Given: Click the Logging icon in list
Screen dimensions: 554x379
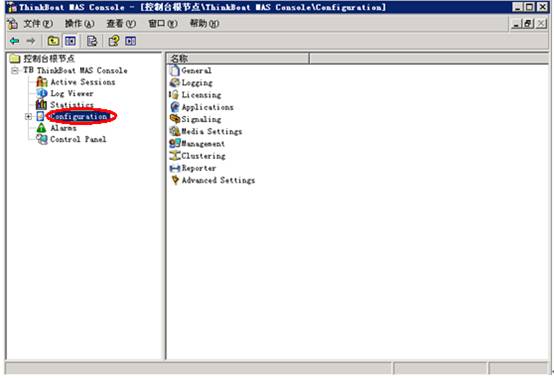Looking at the screenshot, I should [x=175, y=83].
